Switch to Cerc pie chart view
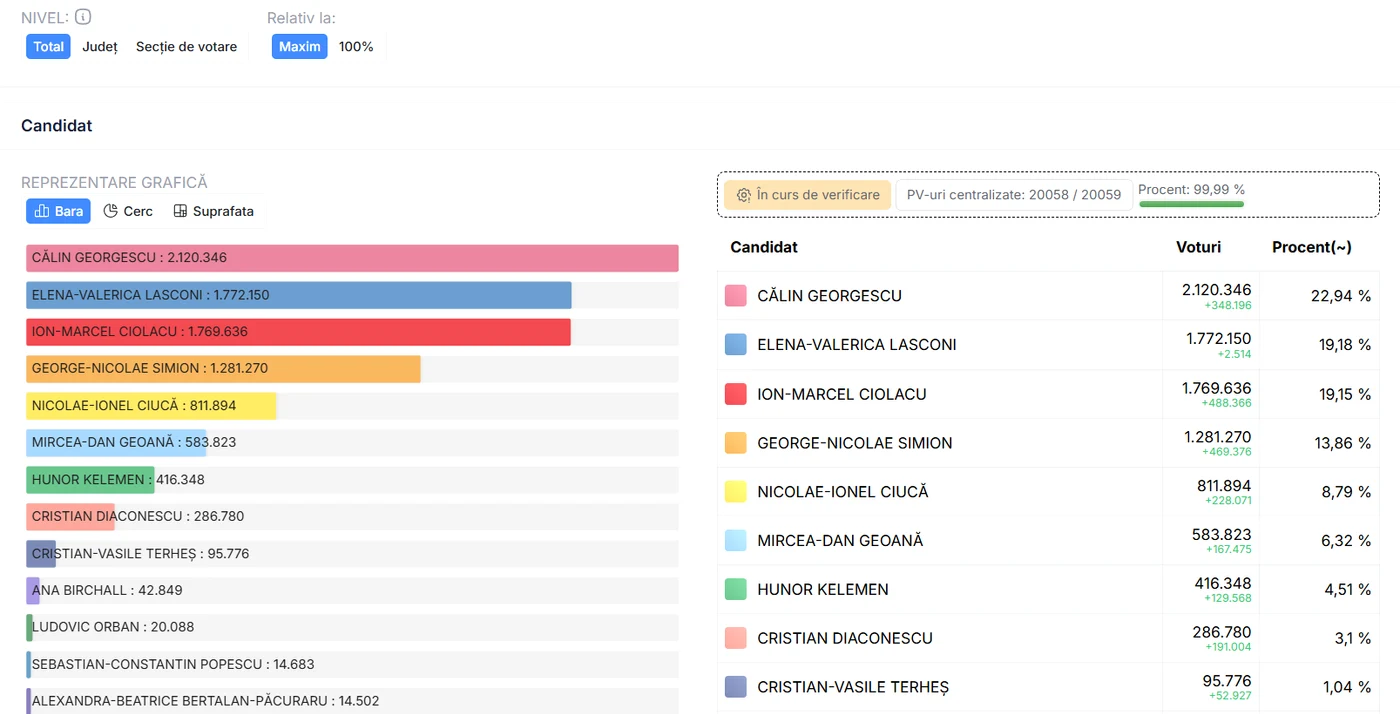1400x714 pixels. pyautogui.click(x=128, y=211)
